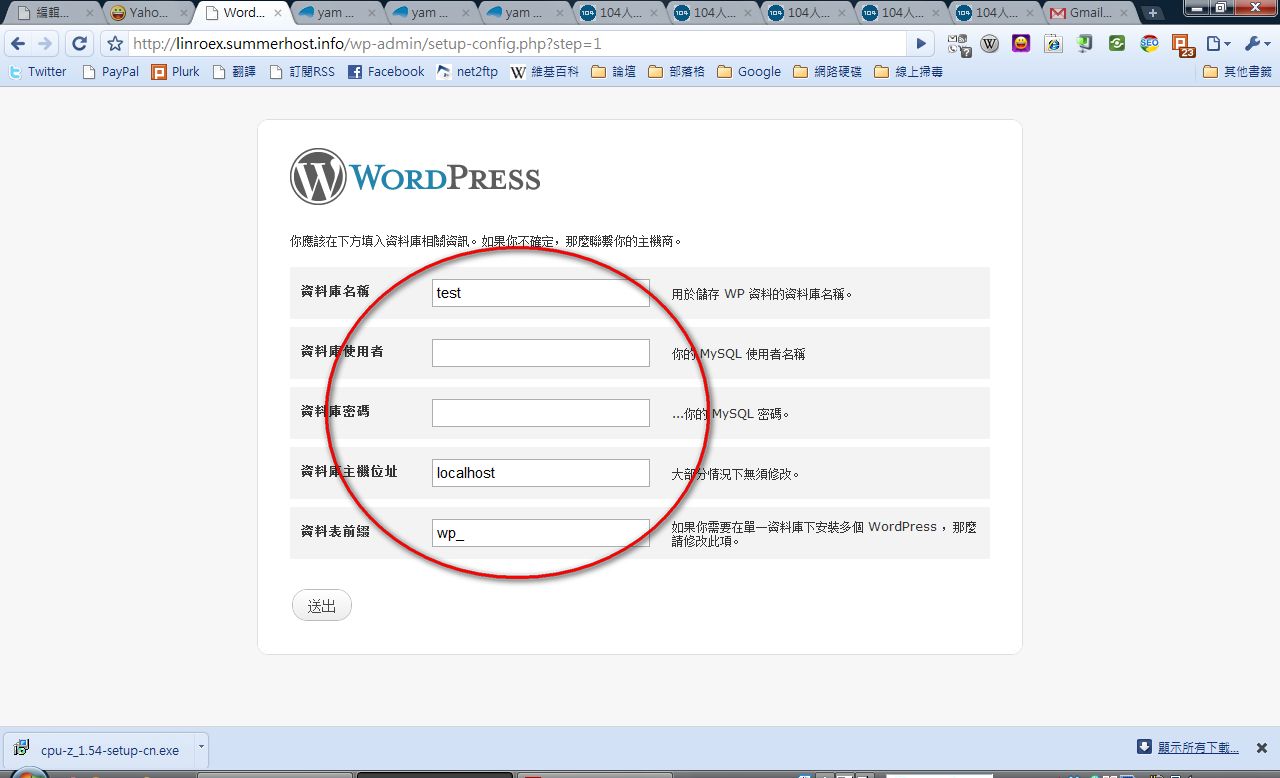Switch to the Yahoo tab
Viewport: 1280px width, 778px height.
pos(148,13)
